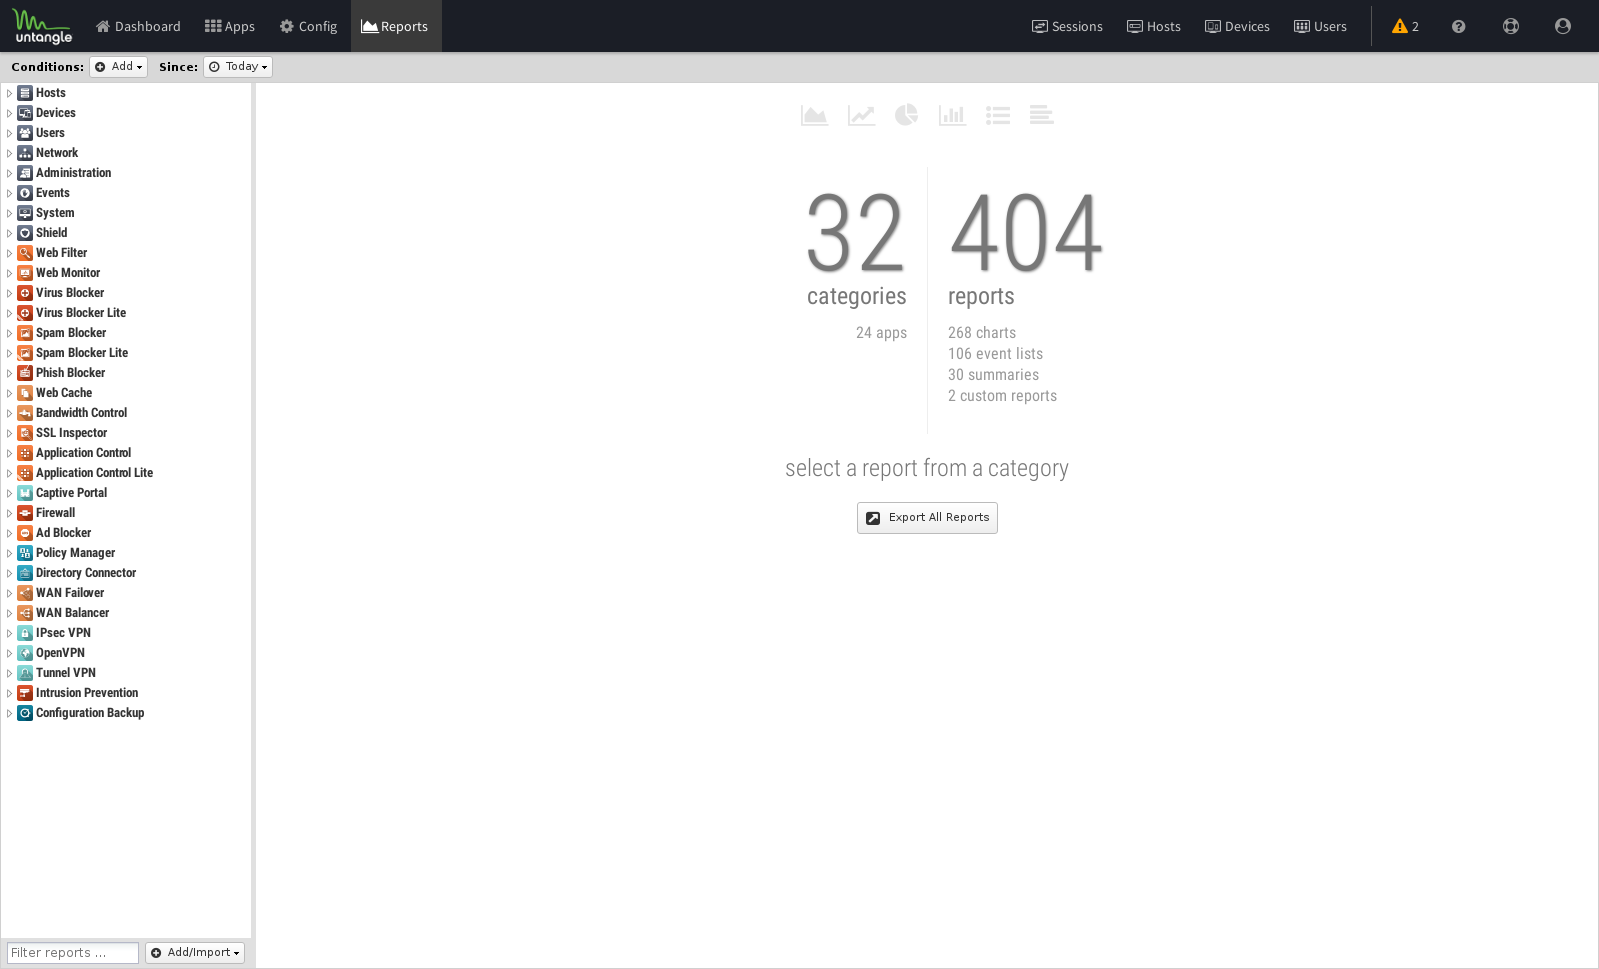Open the support lifebuoy icon
The height and width of the screenshot is (969, 1599).
[x=1511, y=26]
